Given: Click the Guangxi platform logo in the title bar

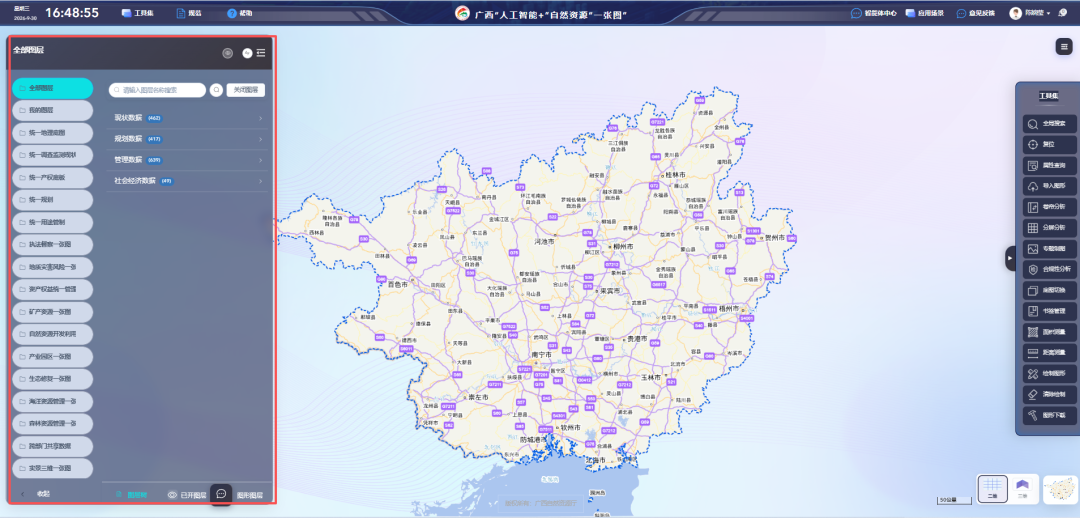Looking at the screenshot, I should click(463, 13).
